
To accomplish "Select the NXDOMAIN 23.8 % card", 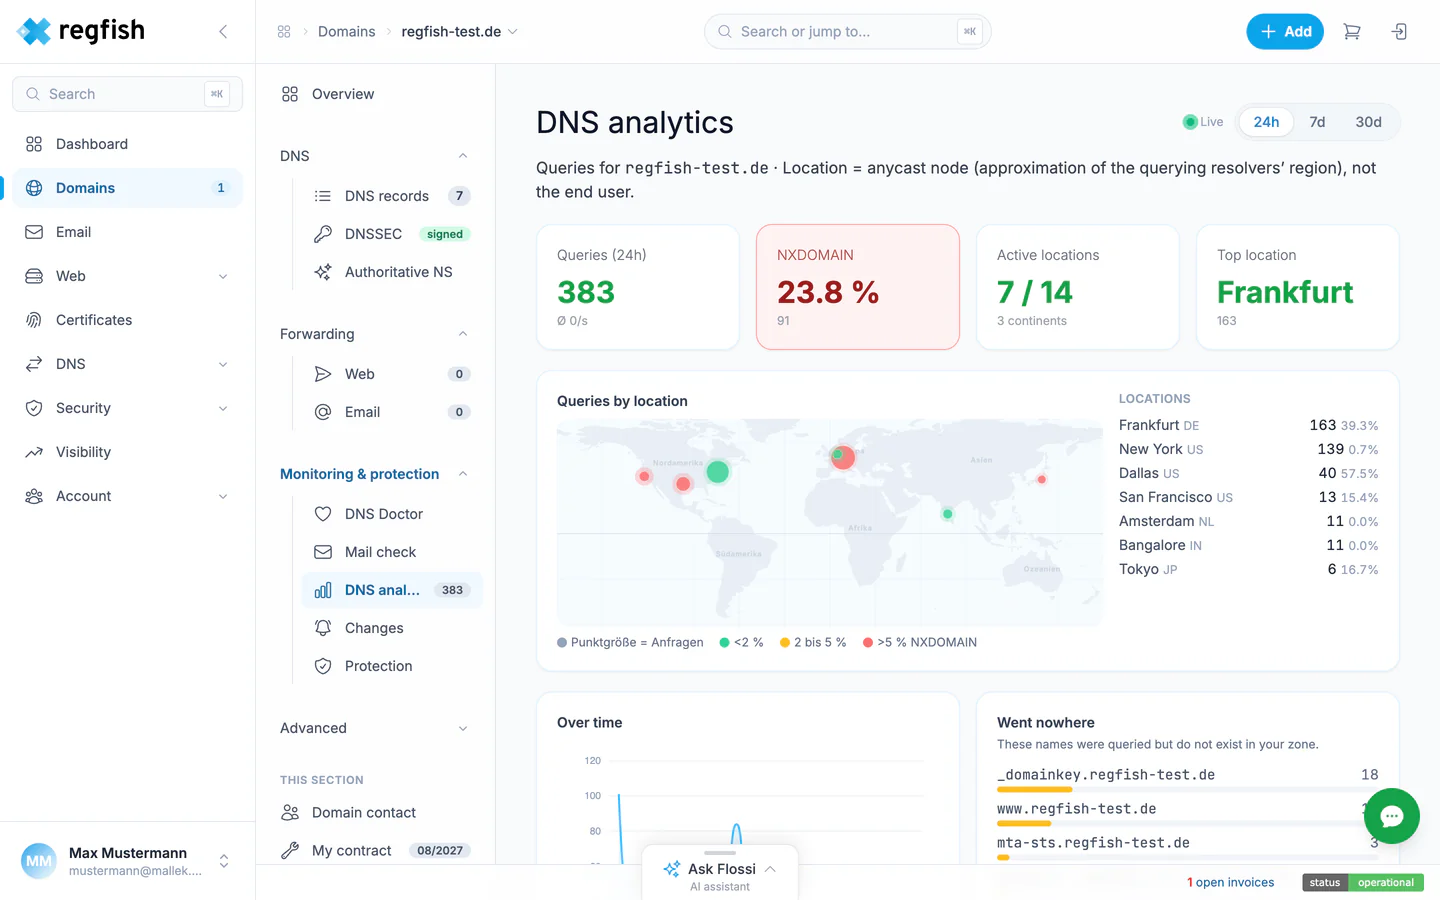I will [858, 287].
